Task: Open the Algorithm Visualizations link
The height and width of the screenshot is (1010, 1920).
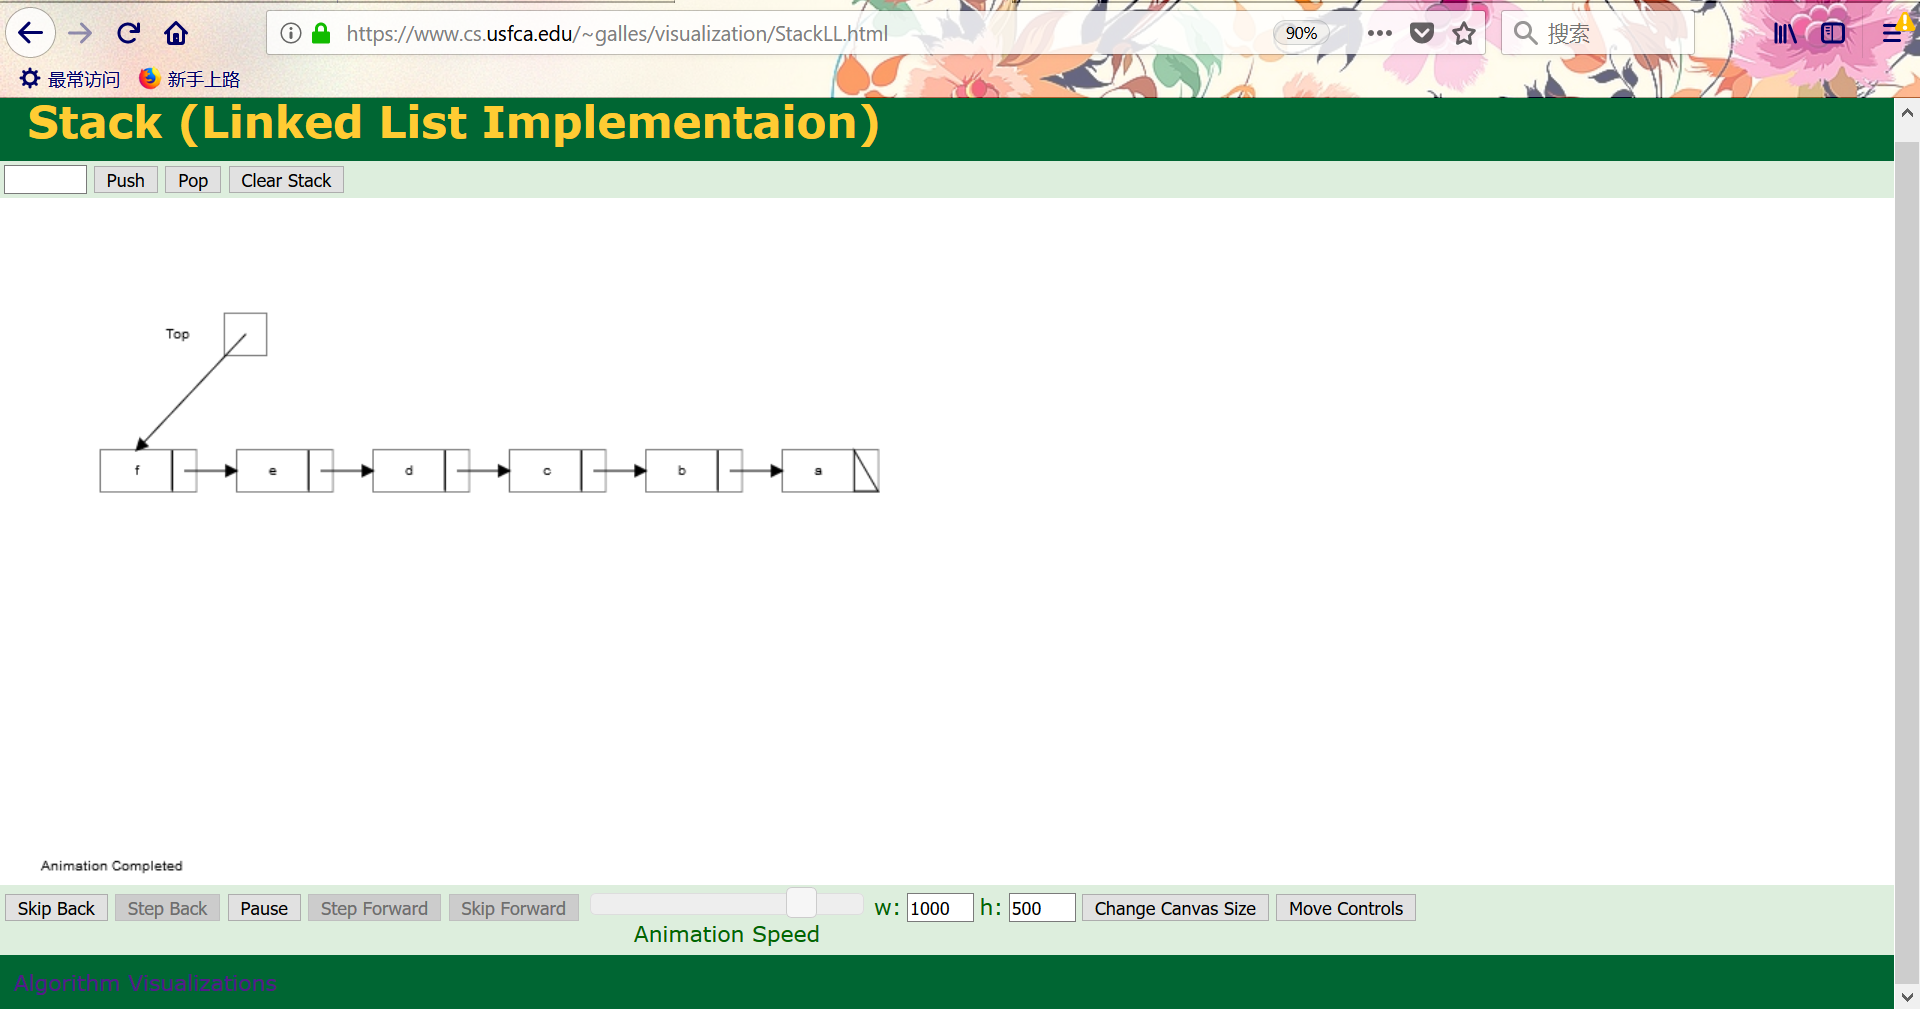Action: click(x=145, y=983)
